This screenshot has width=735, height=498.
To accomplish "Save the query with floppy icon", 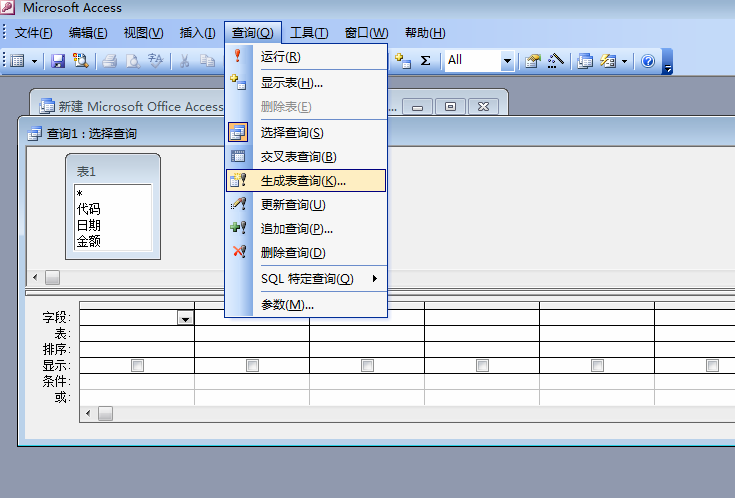I will tap(58, 61).
